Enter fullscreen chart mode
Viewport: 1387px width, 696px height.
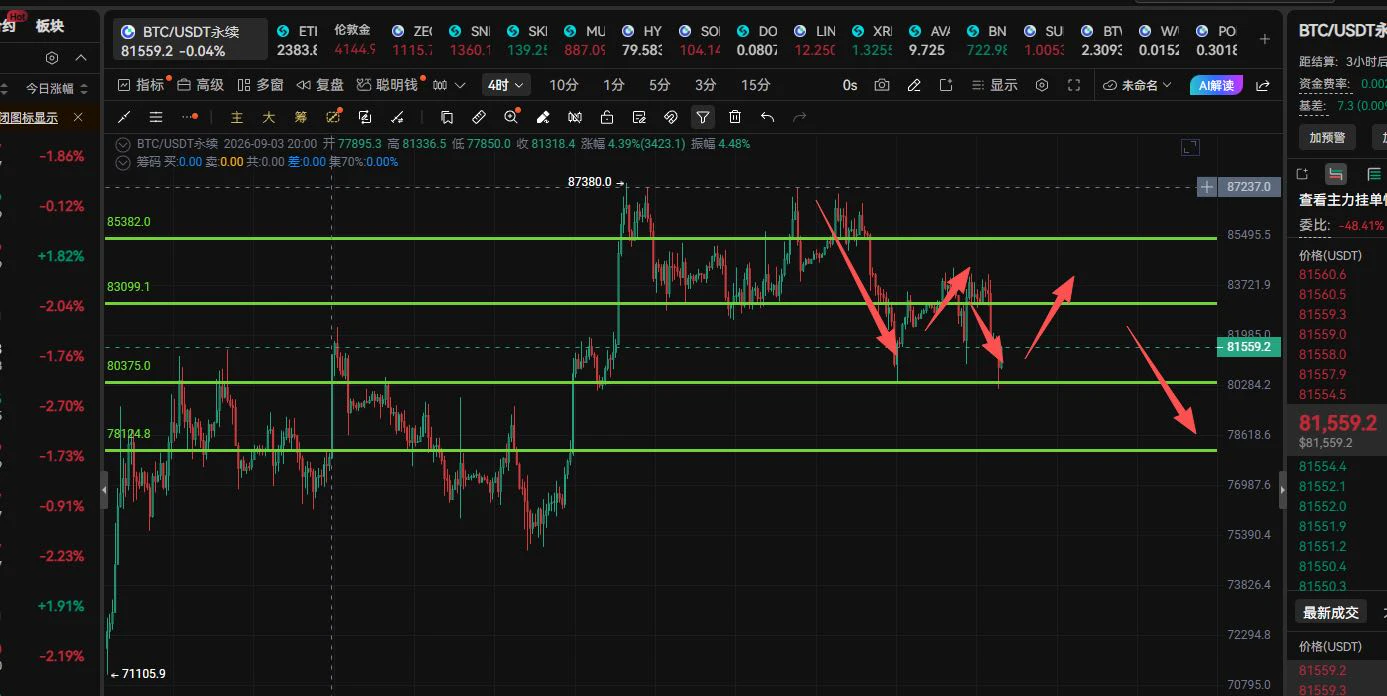tap(1074, 85)
